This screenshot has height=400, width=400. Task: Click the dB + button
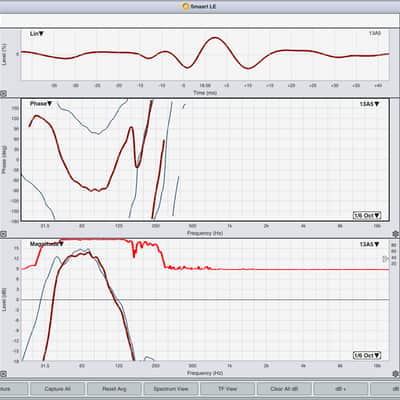[341, 389]
